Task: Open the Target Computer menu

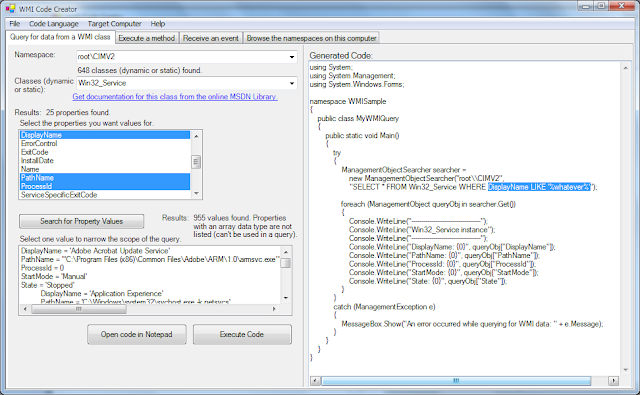Action: point(114,24)
